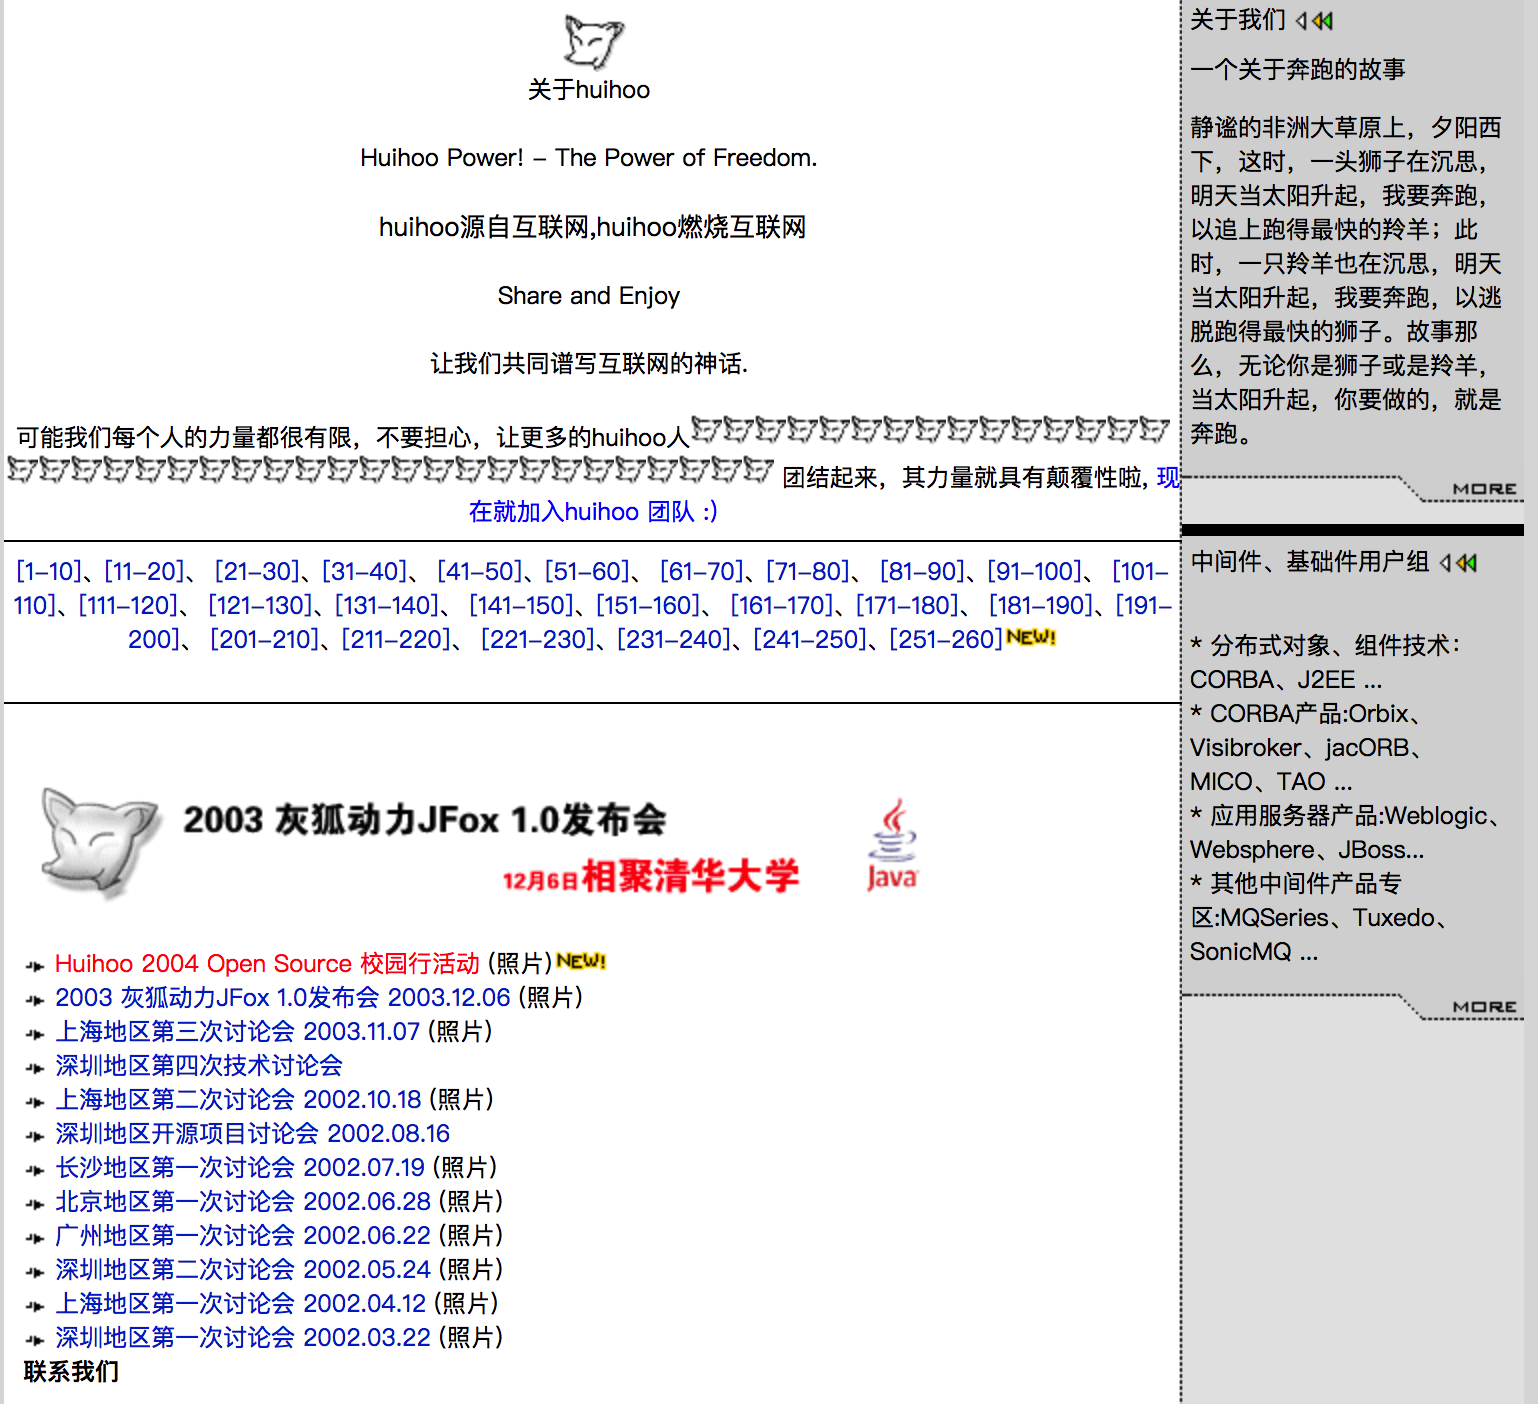Viewport: 1538px width, 1406px height.
Task: Open 北京地区第一次讨论会 2002.06.28 link
Action: [x=242, y=1202]
